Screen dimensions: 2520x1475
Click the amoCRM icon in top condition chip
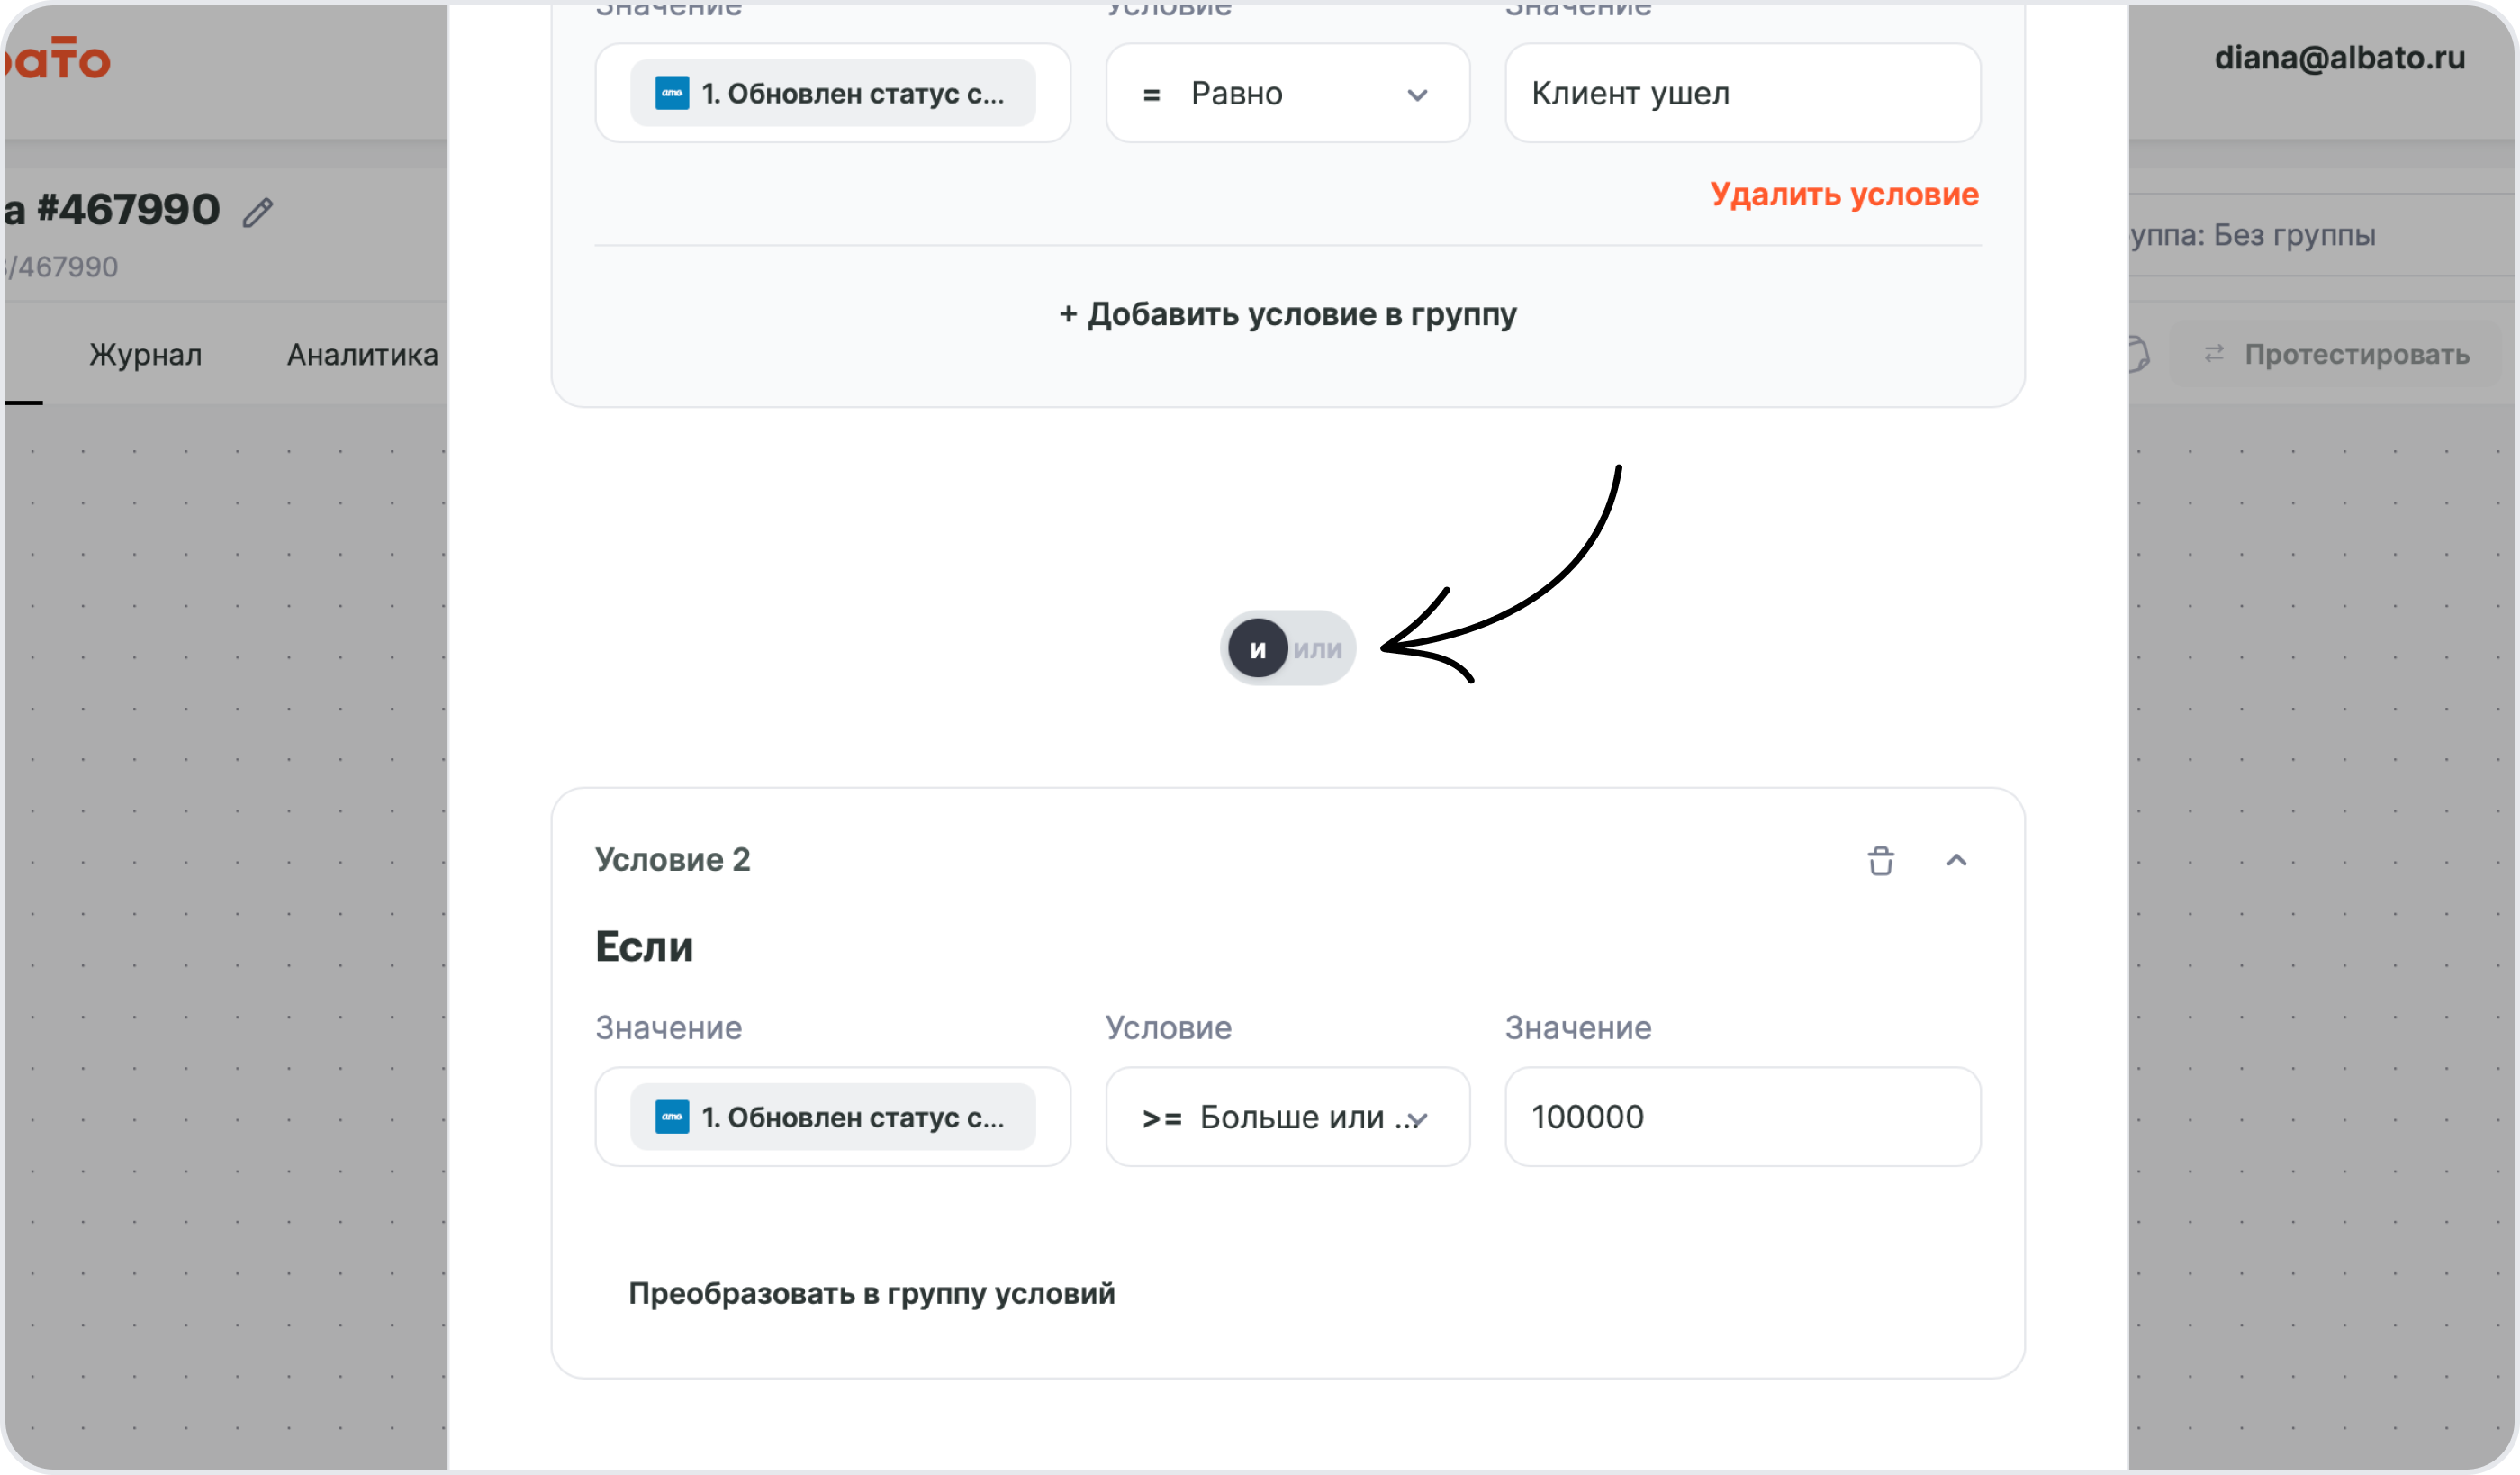(672, 93)
